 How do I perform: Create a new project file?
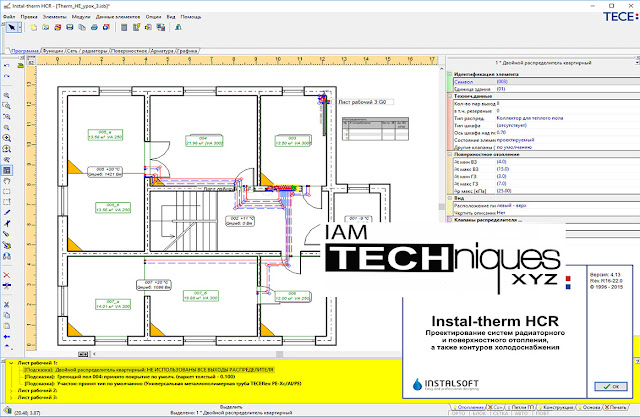(x=33, y=27)
